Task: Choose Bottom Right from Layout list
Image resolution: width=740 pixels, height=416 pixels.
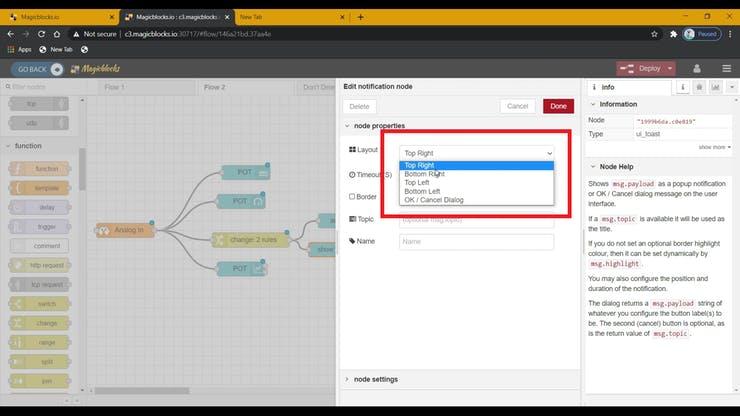Action: [x=425, y=174]
